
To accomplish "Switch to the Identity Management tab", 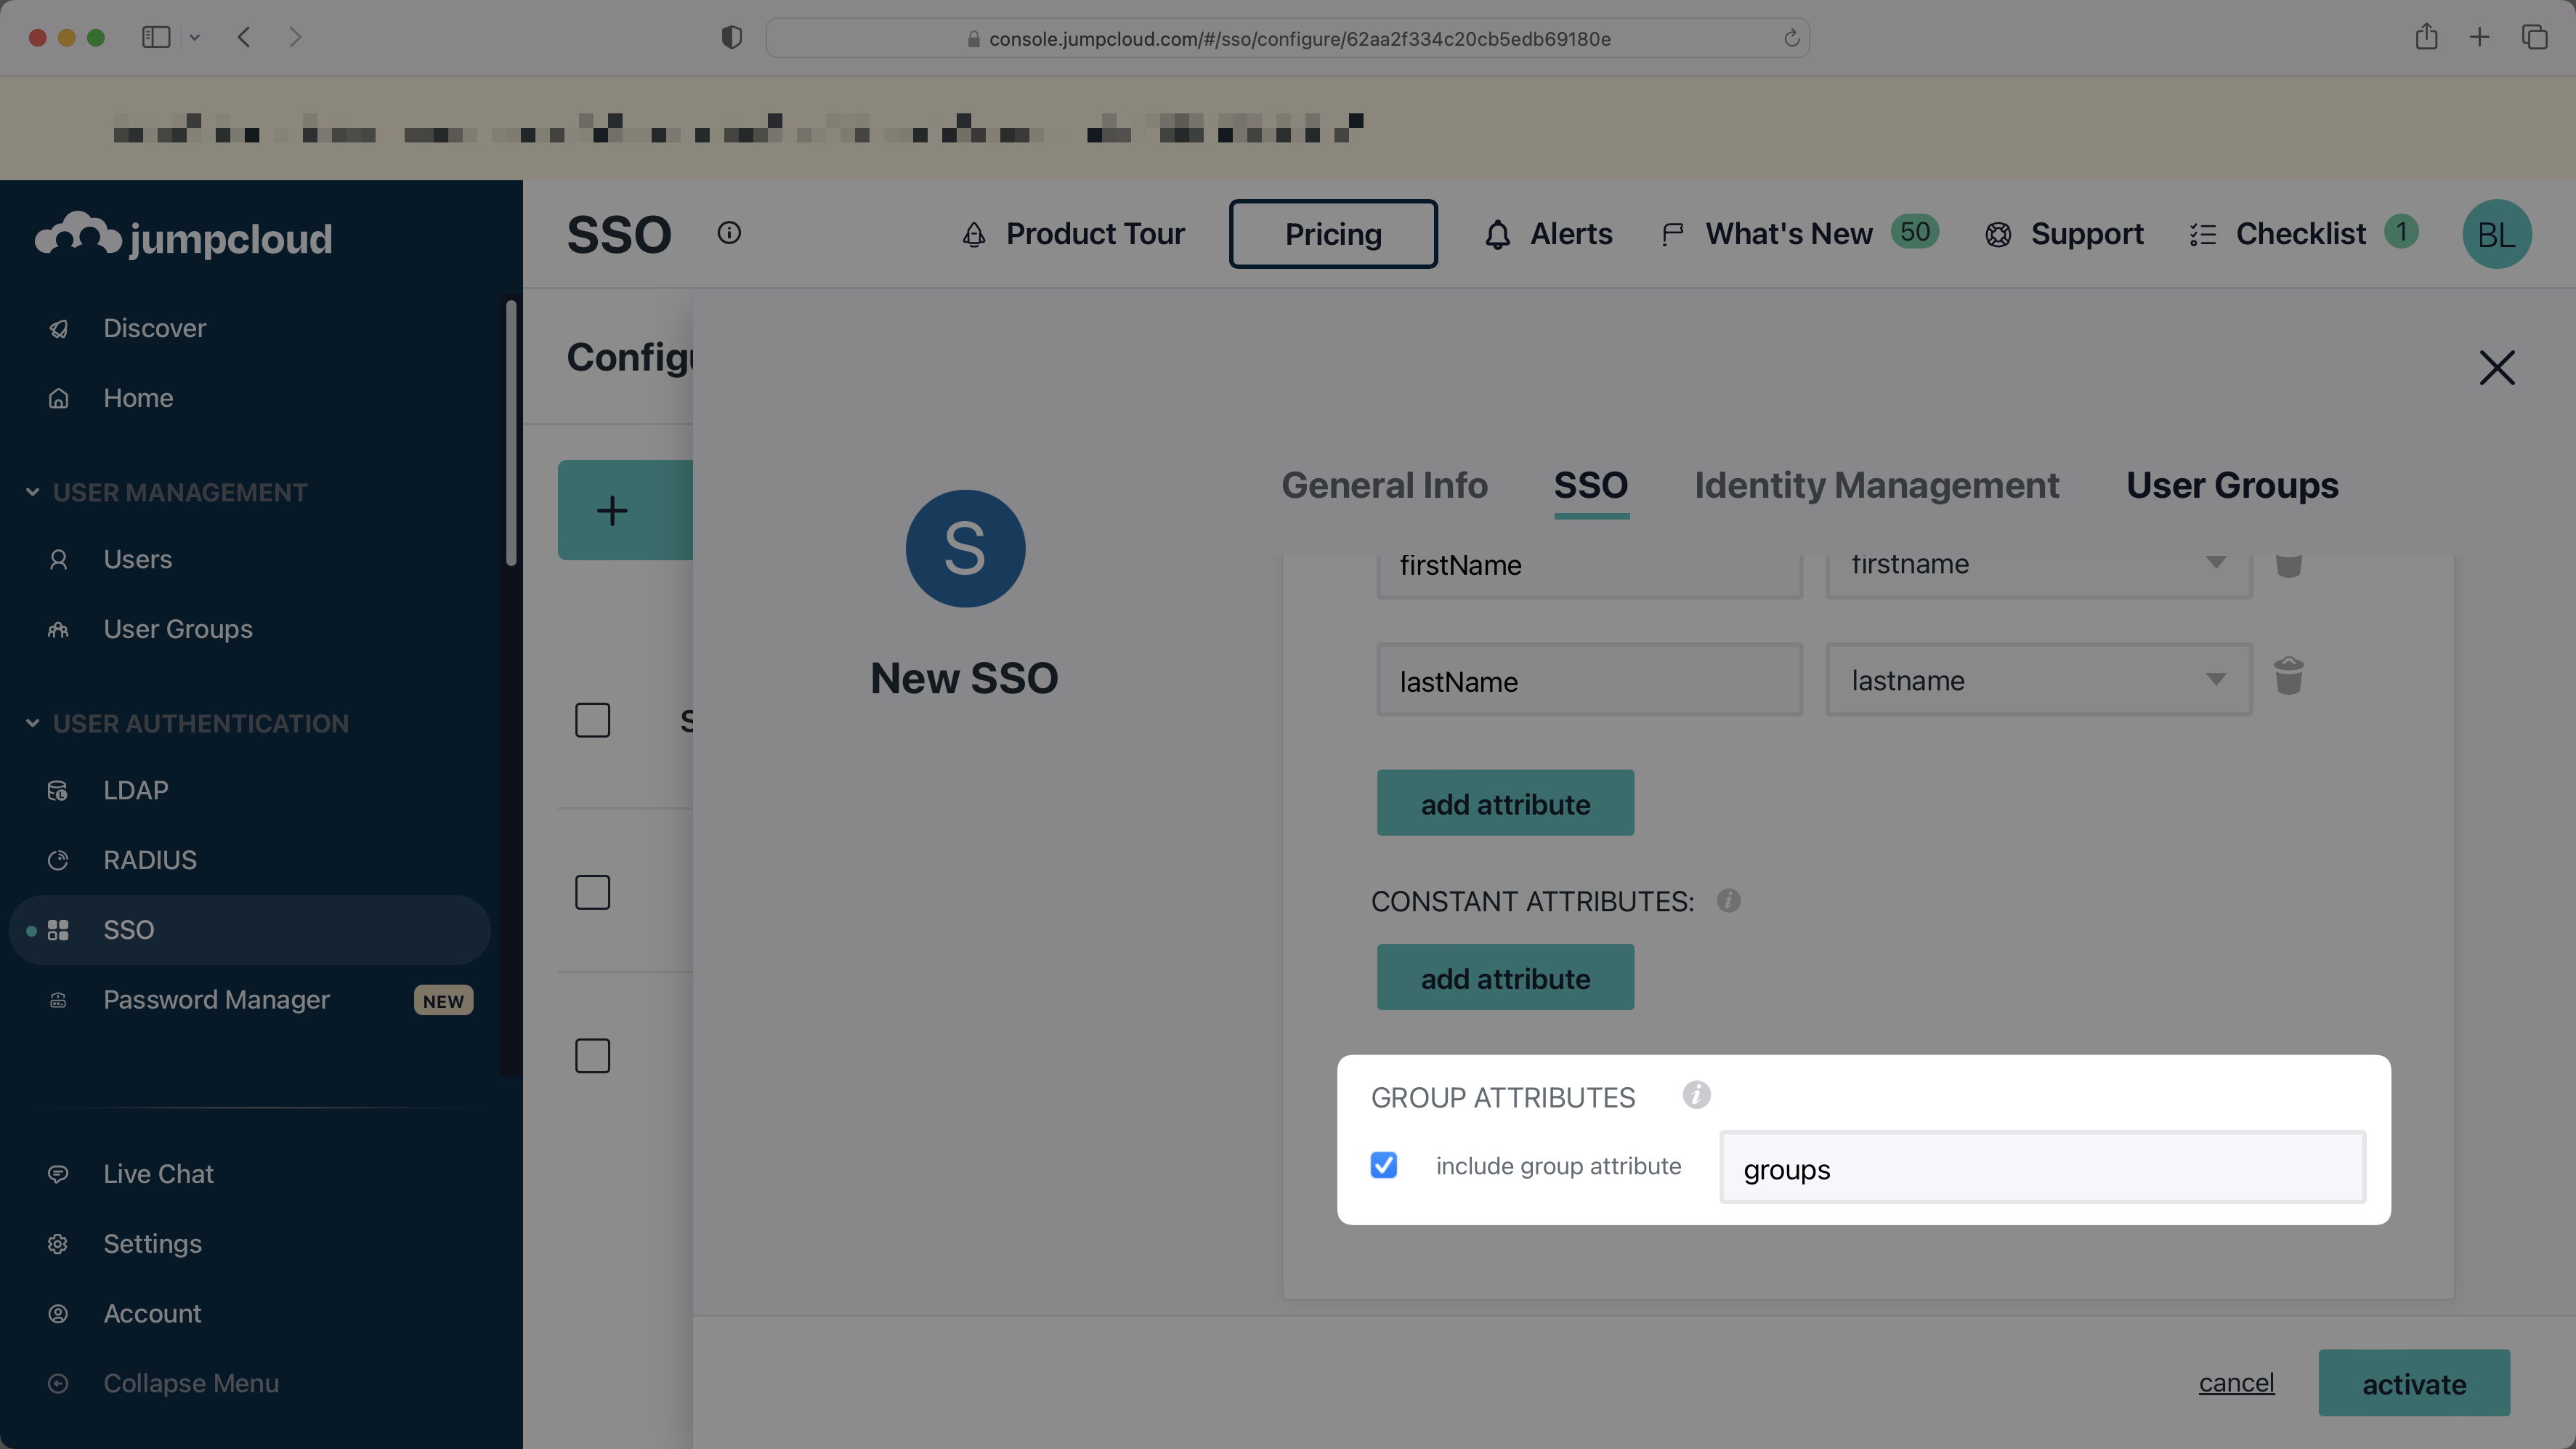I will click(x=1877, y=485).
